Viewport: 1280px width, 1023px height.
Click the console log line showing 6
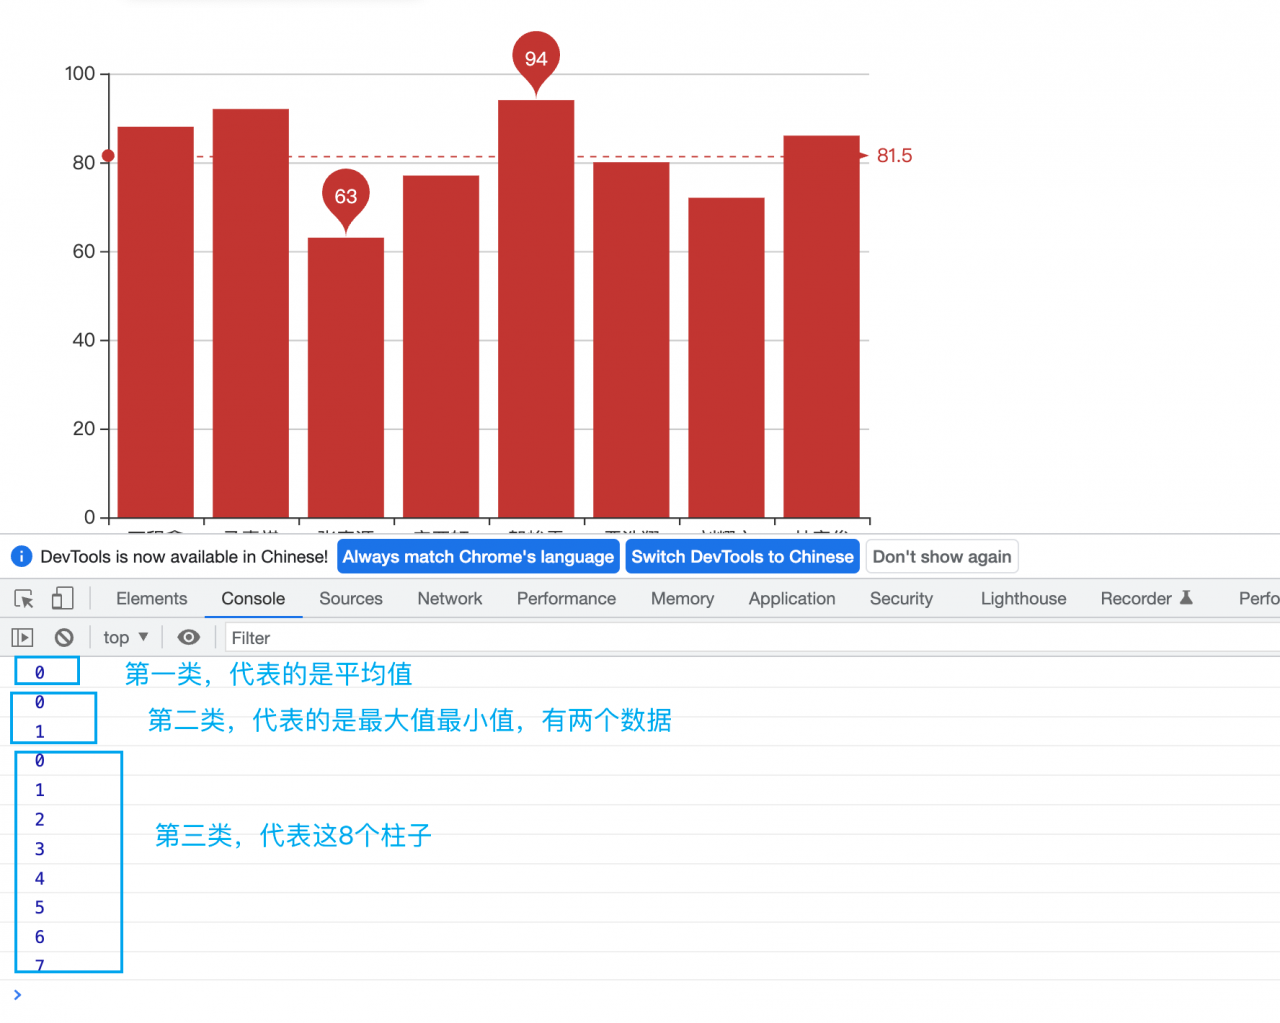tap(640, 937)
